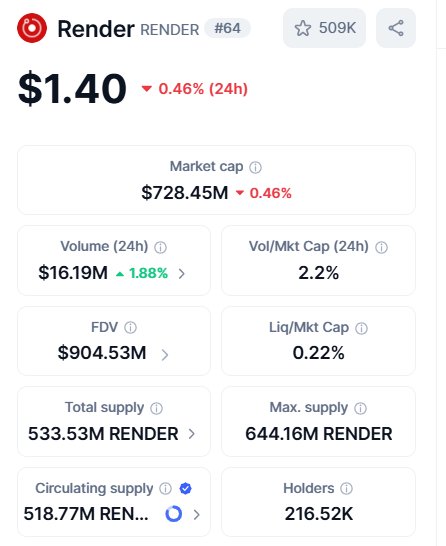
Task: Expand Volume (24h) details chevron
Action: point(181,274)
